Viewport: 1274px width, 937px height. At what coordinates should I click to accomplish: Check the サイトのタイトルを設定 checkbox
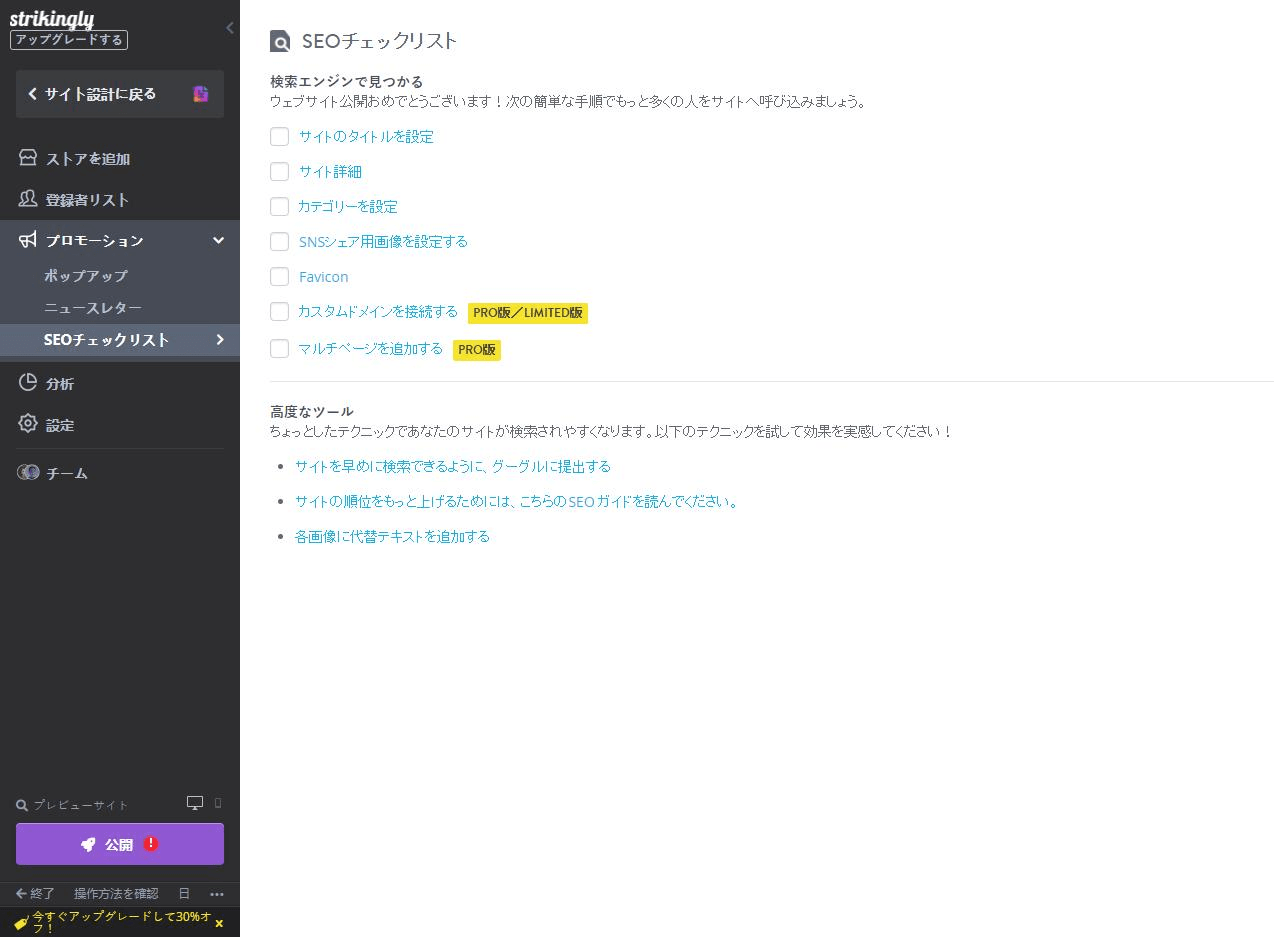click(279, 136)
